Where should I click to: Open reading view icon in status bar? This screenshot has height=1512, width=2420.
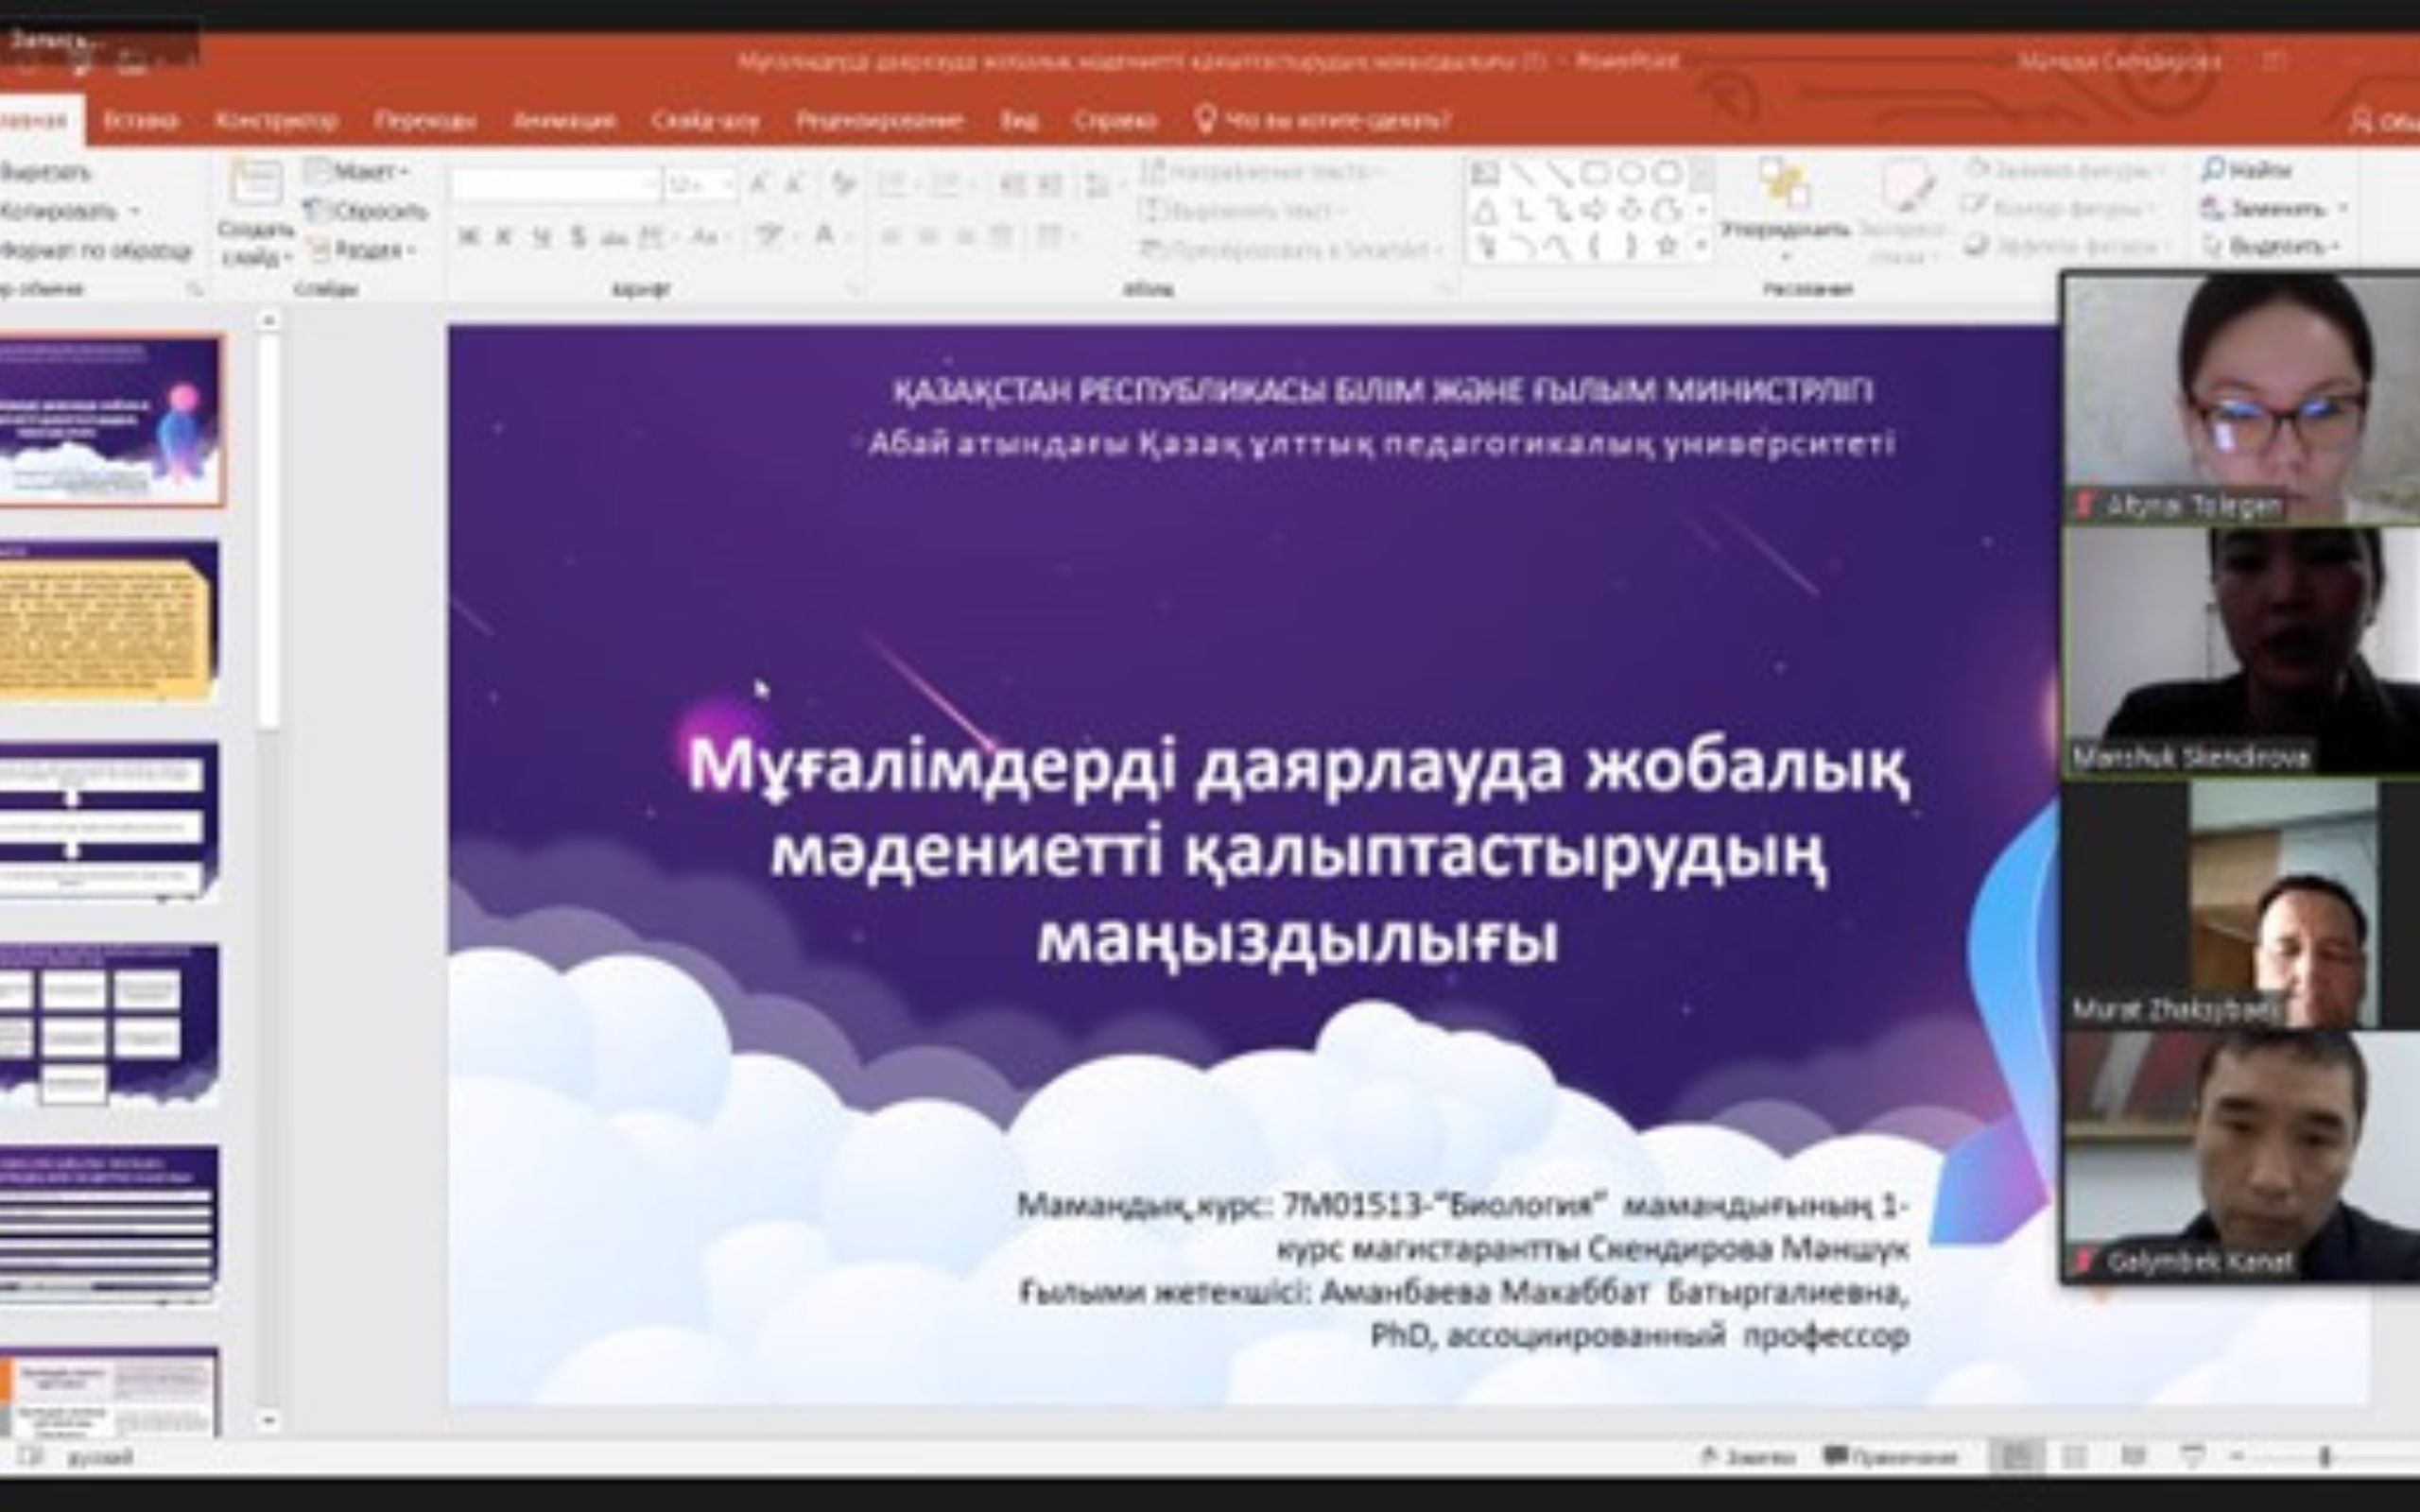(2134, 1457)
